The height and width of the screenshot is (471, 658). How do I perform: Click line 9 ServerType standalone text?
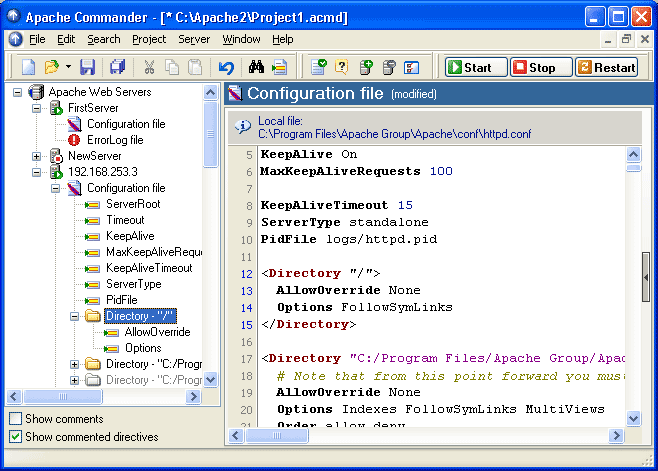point(345,222)
